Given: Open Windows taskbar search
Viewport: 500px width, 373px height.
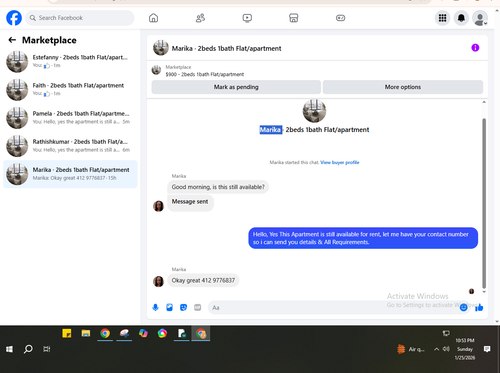Looking at the screenshot, I should click(28, 349).
